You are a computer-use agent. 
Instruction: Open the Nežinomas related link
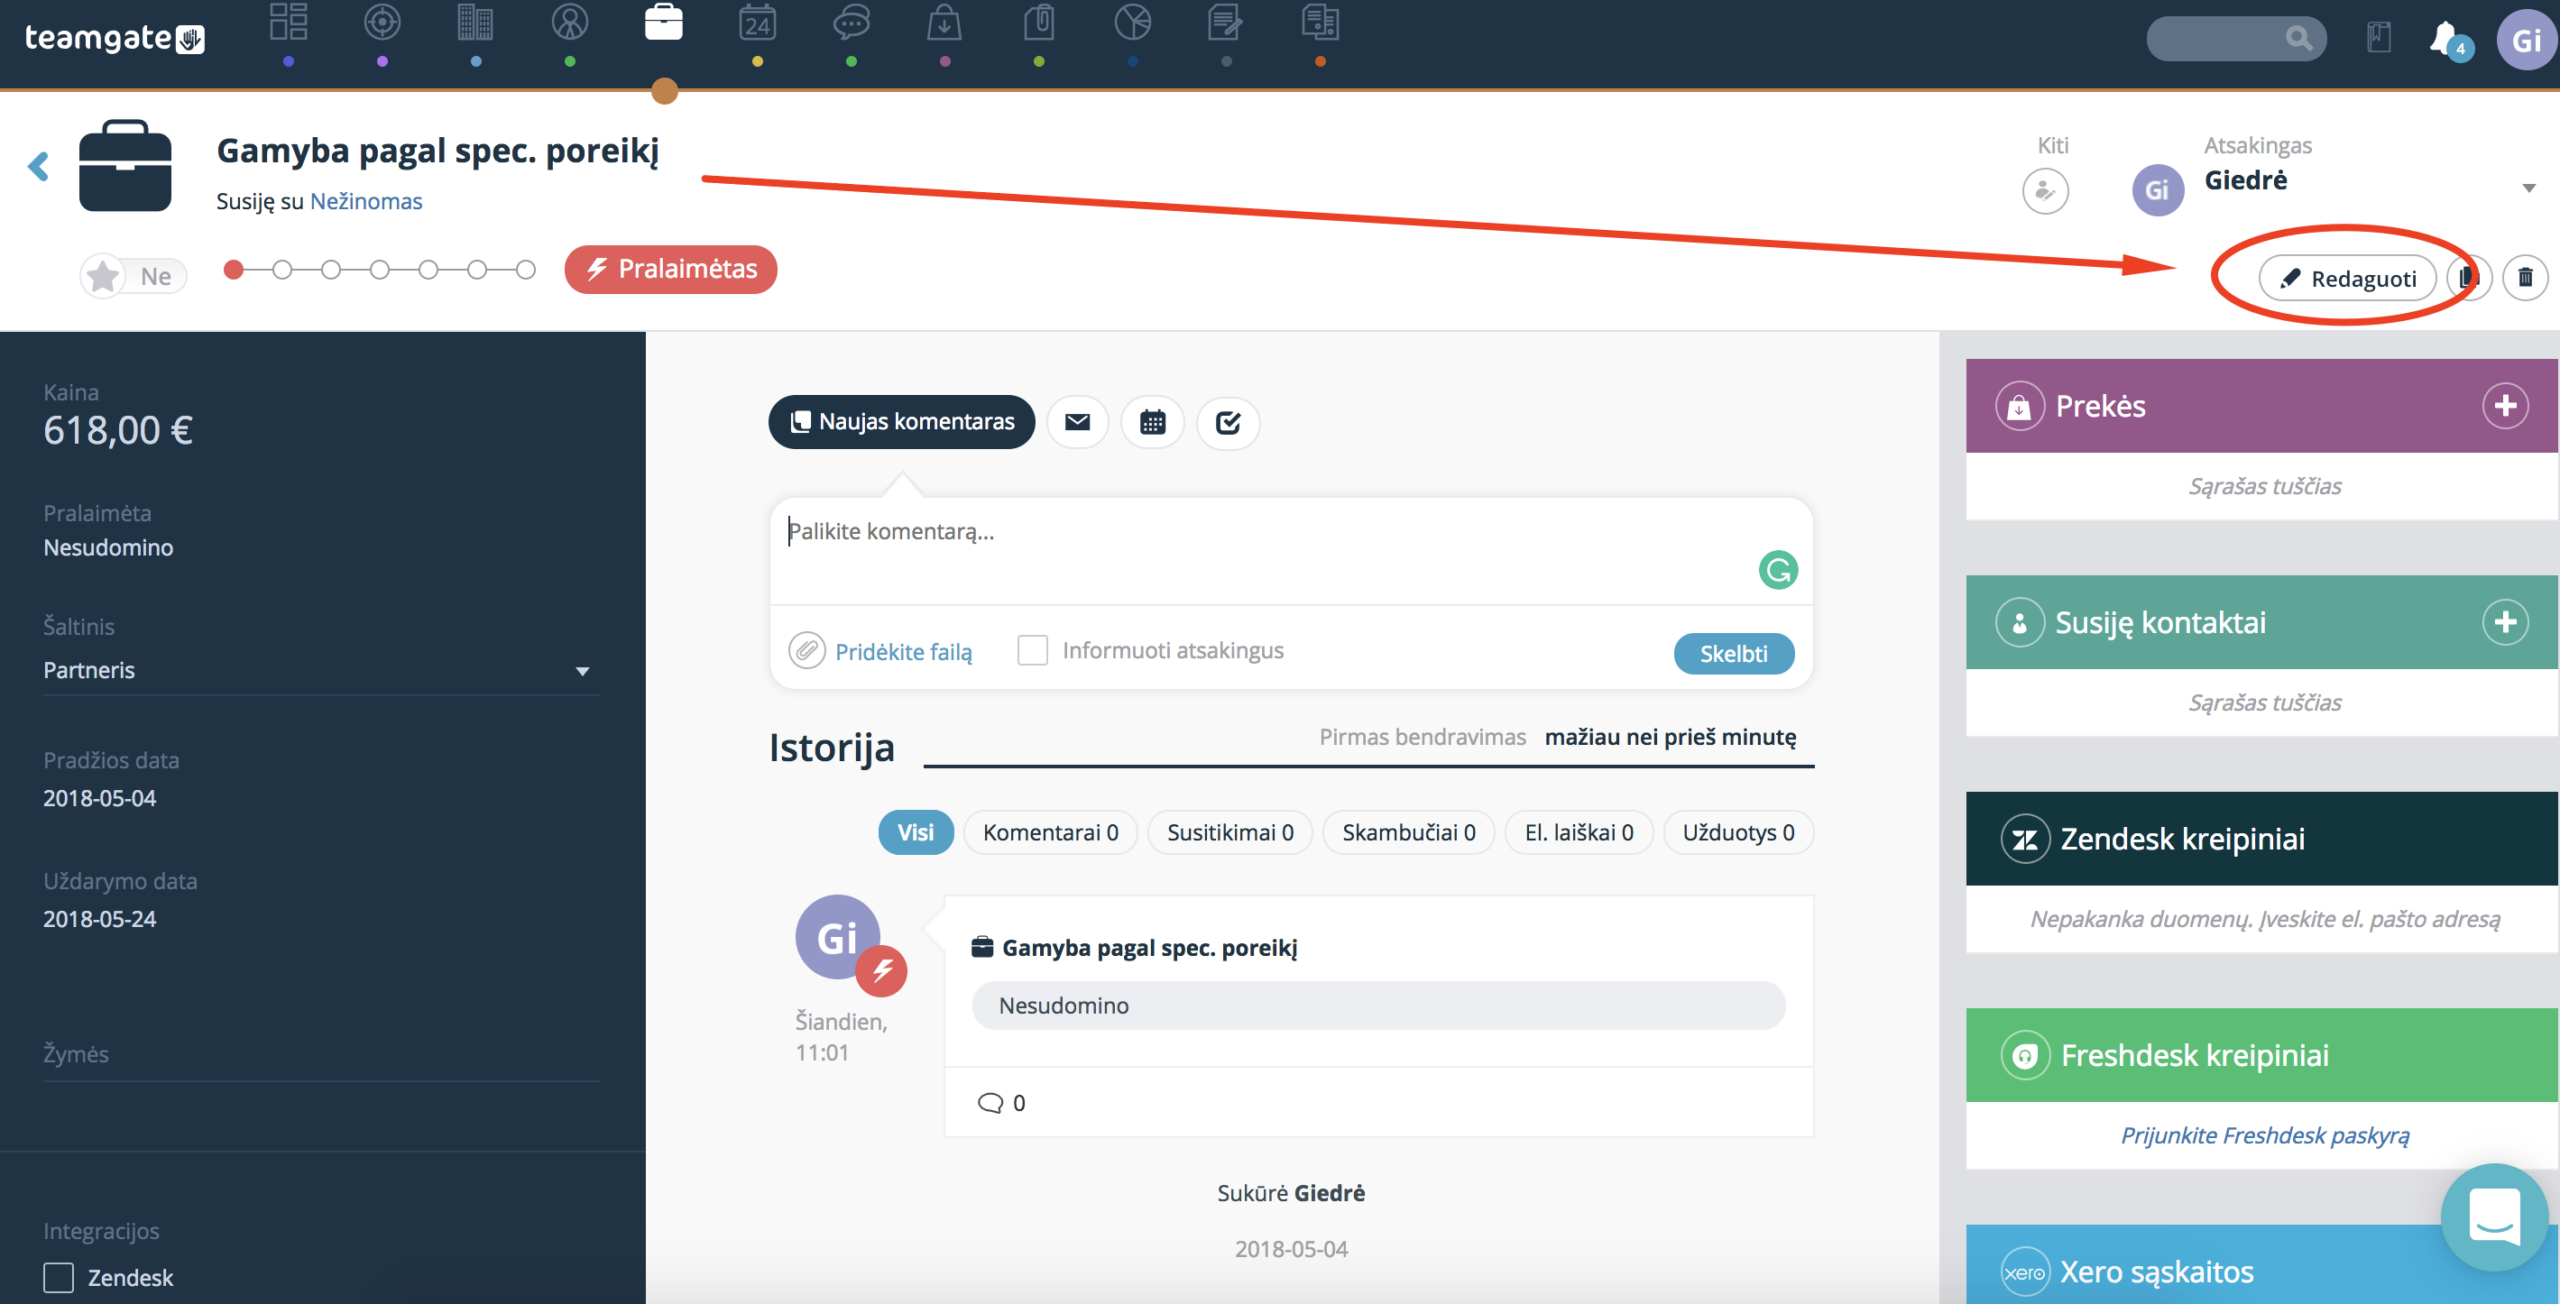[366, 201]
